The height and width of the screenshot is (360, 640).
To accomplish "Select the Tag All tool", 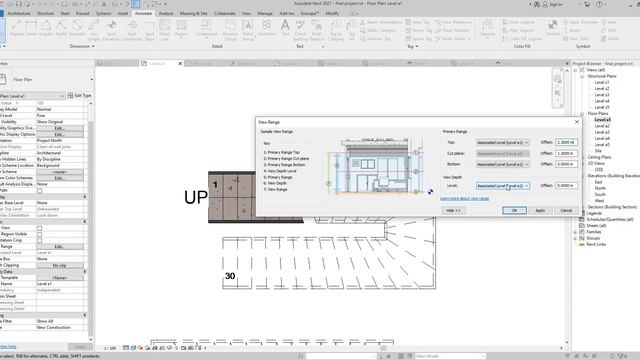I will click(351, 30).
